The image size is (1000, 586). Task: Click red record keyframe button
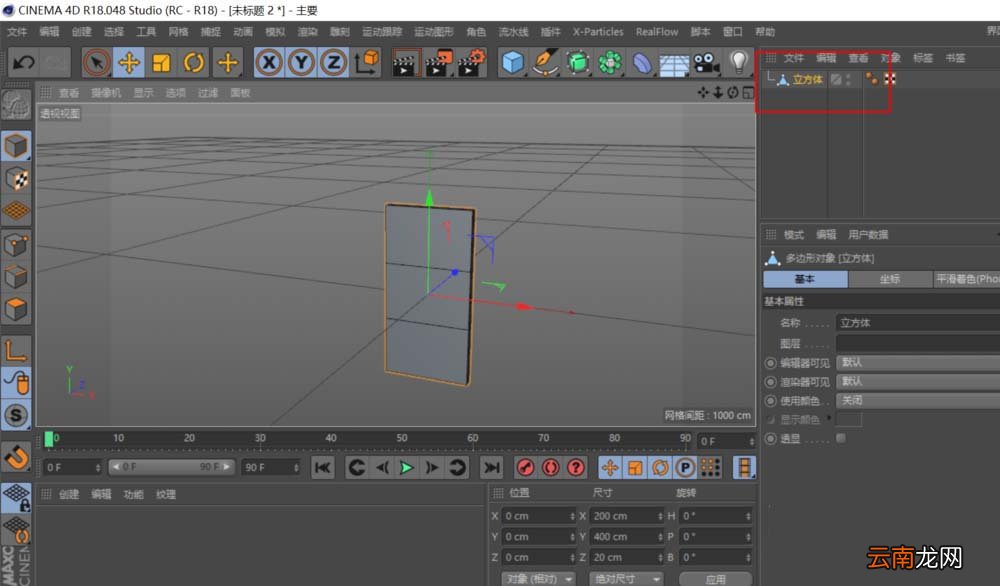pos(526,467)
